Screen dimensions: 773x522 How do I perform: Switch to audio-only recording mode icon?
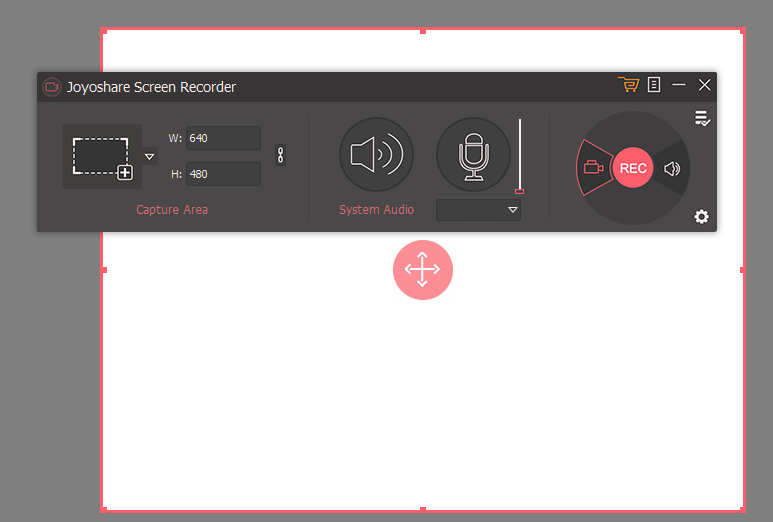672,169
